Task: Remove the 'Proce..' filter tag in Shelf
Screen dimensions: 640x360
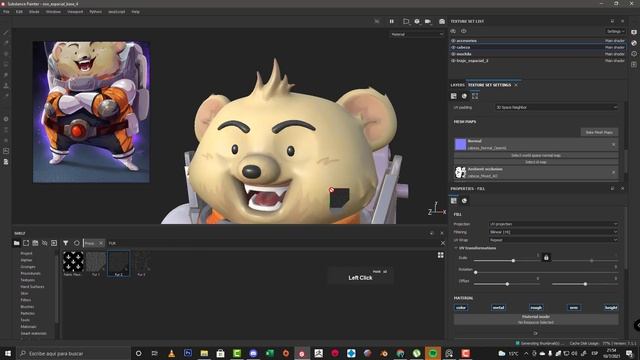Action: (101, 243)
